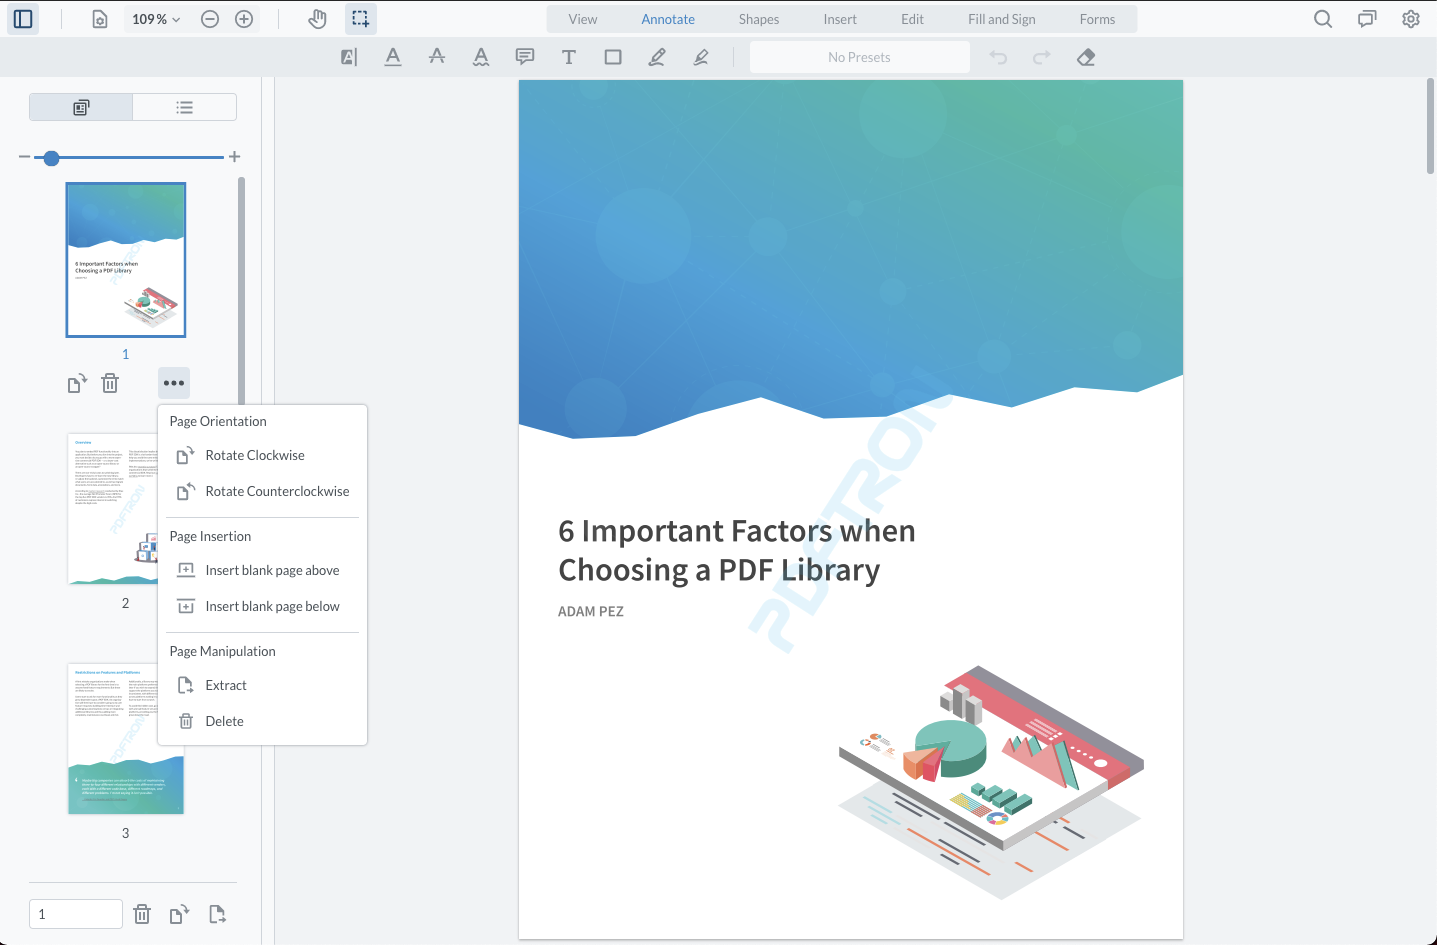The image size is (1437, 945).
Task: Select the text underline tool
Action: point(393,57)
